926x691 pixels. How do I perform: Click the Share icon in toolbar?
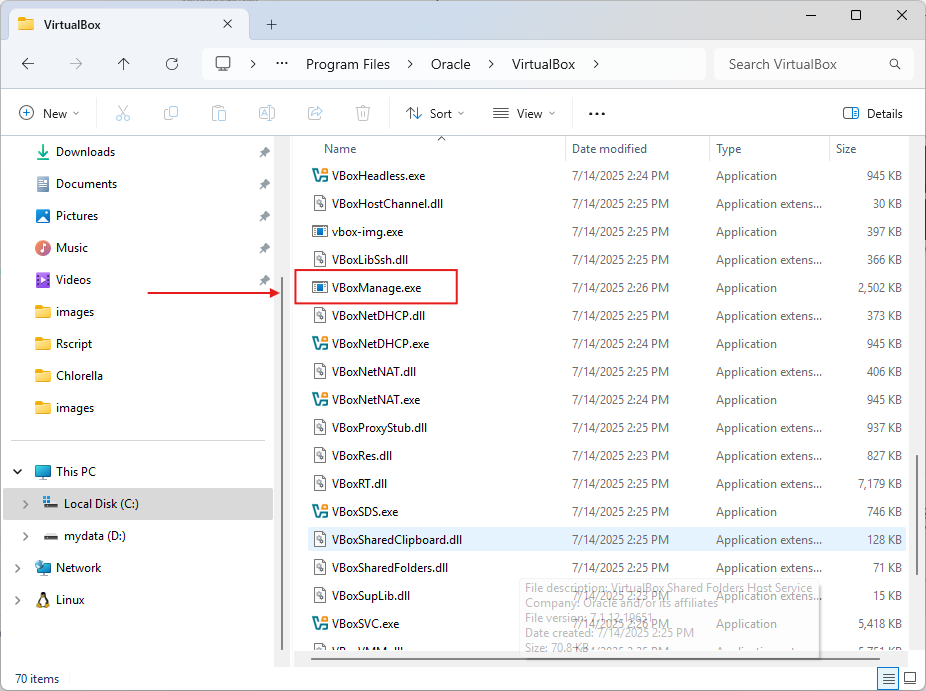click(x=315, y=114)
